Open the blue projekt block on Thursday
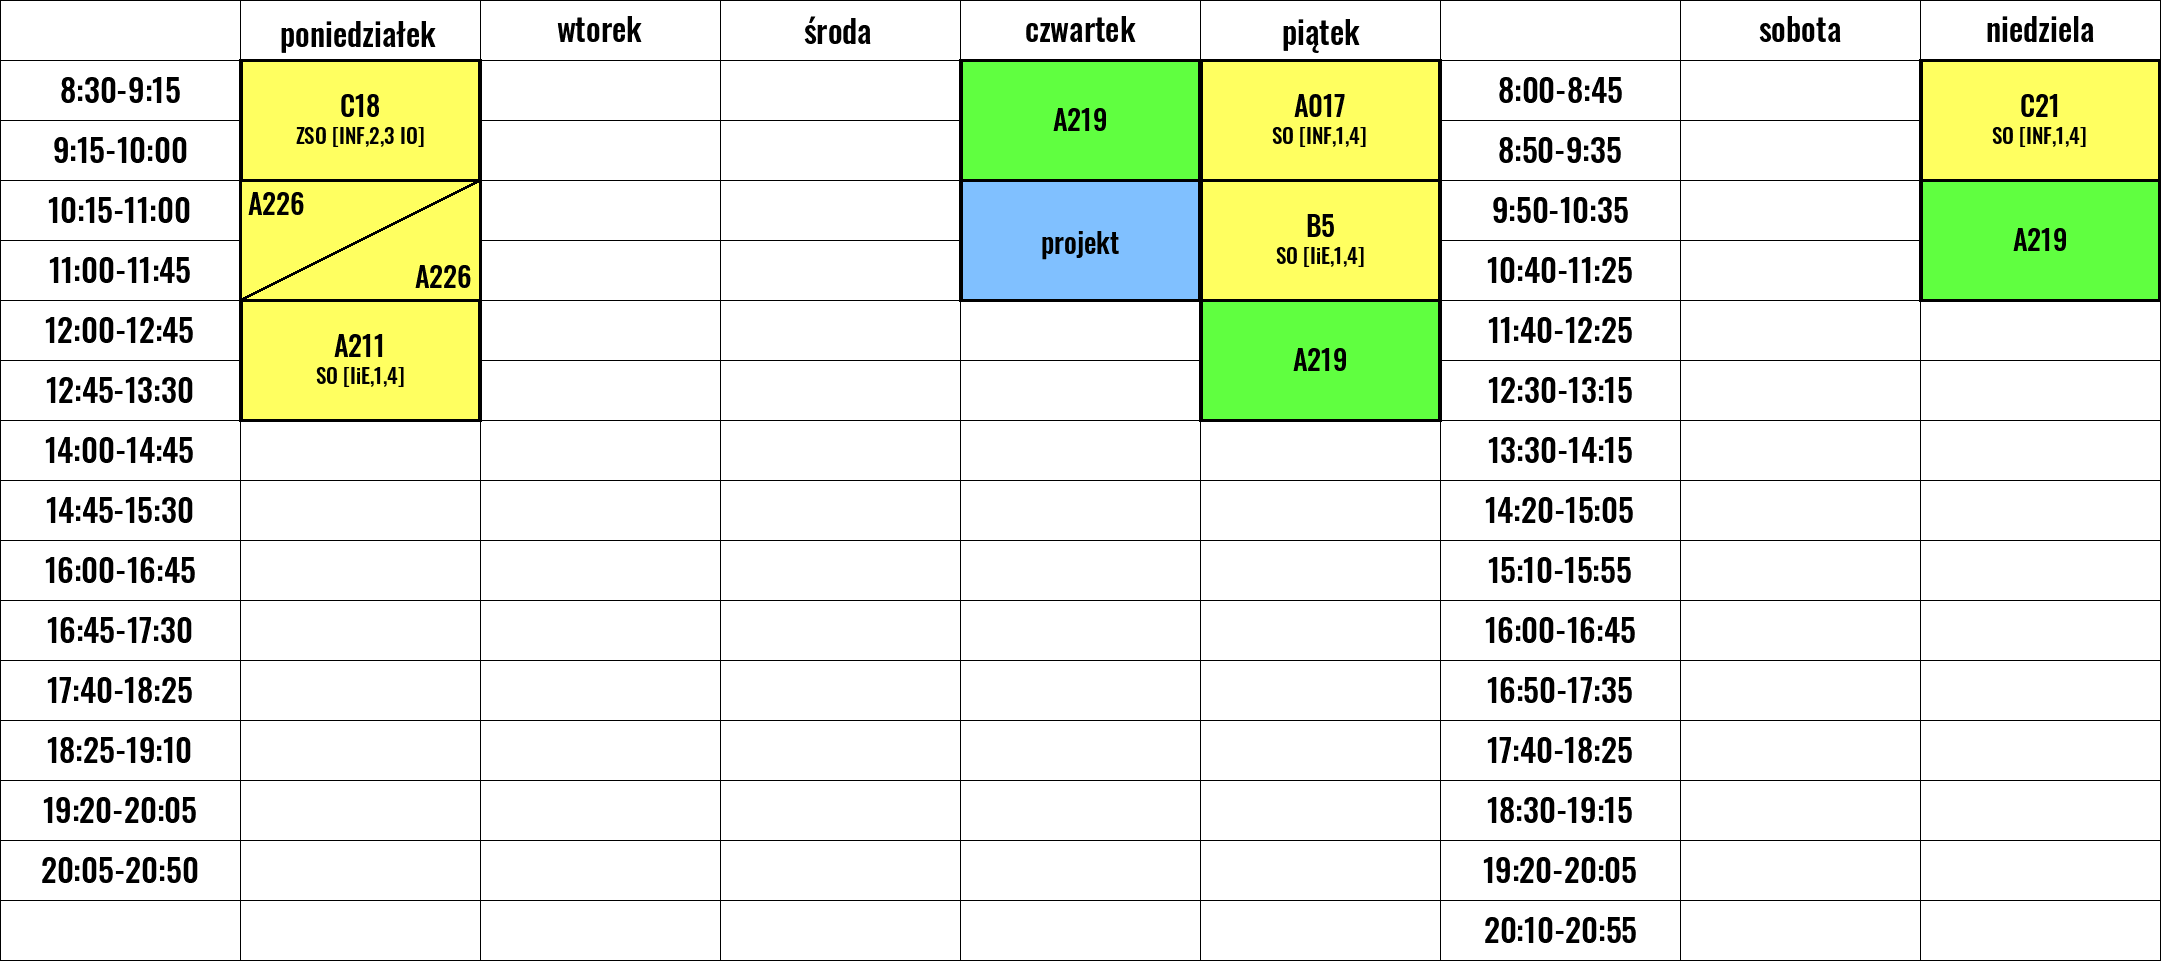 1080,240
